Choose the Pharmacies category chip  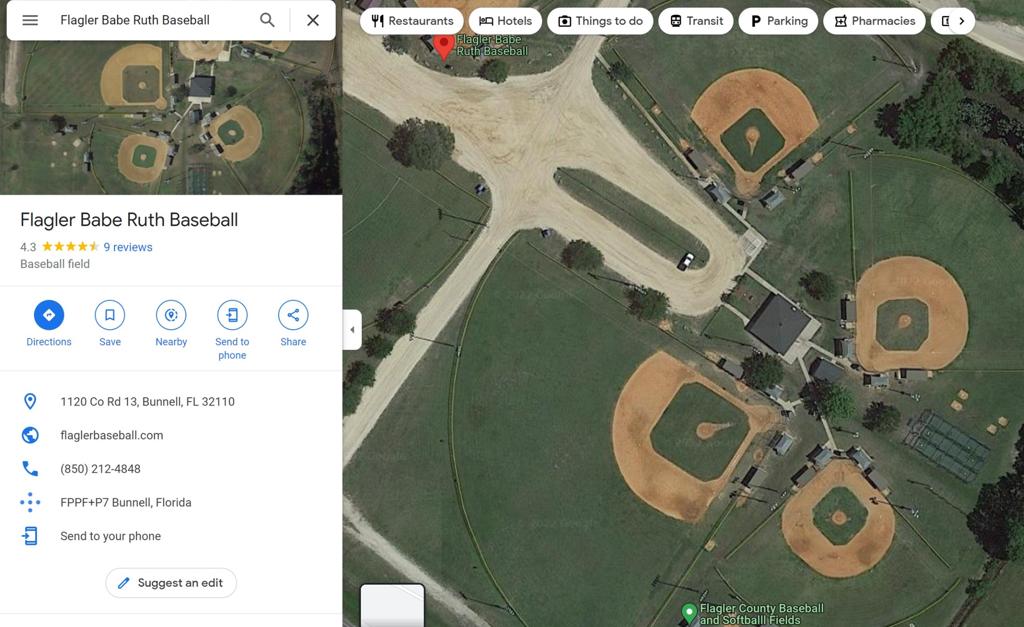coord(875,21)
